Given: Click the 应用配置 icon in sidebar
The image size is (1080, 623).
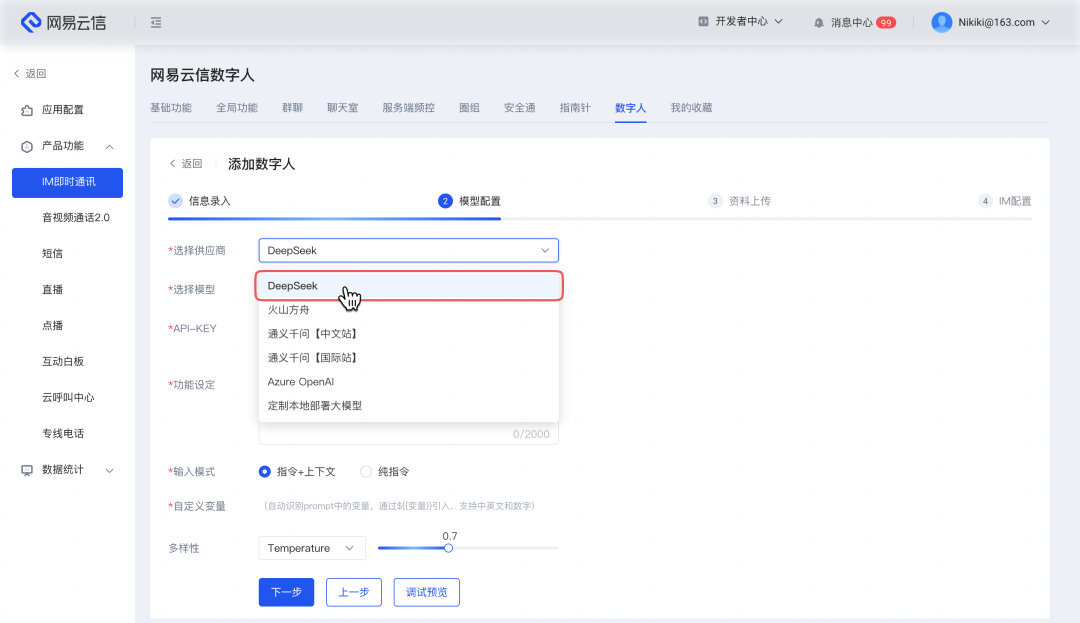Looking at the screenshot, I should 27,109.
